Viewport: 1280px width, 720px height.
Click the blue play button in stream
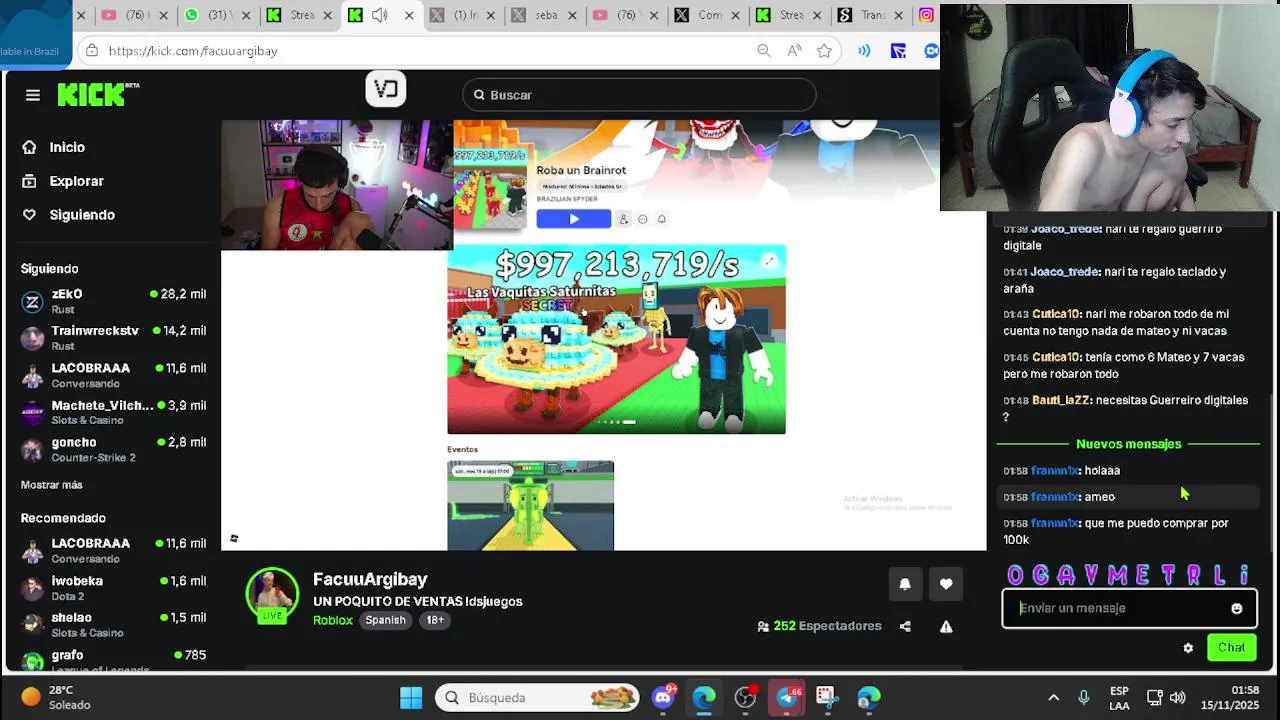coord(574,219)
